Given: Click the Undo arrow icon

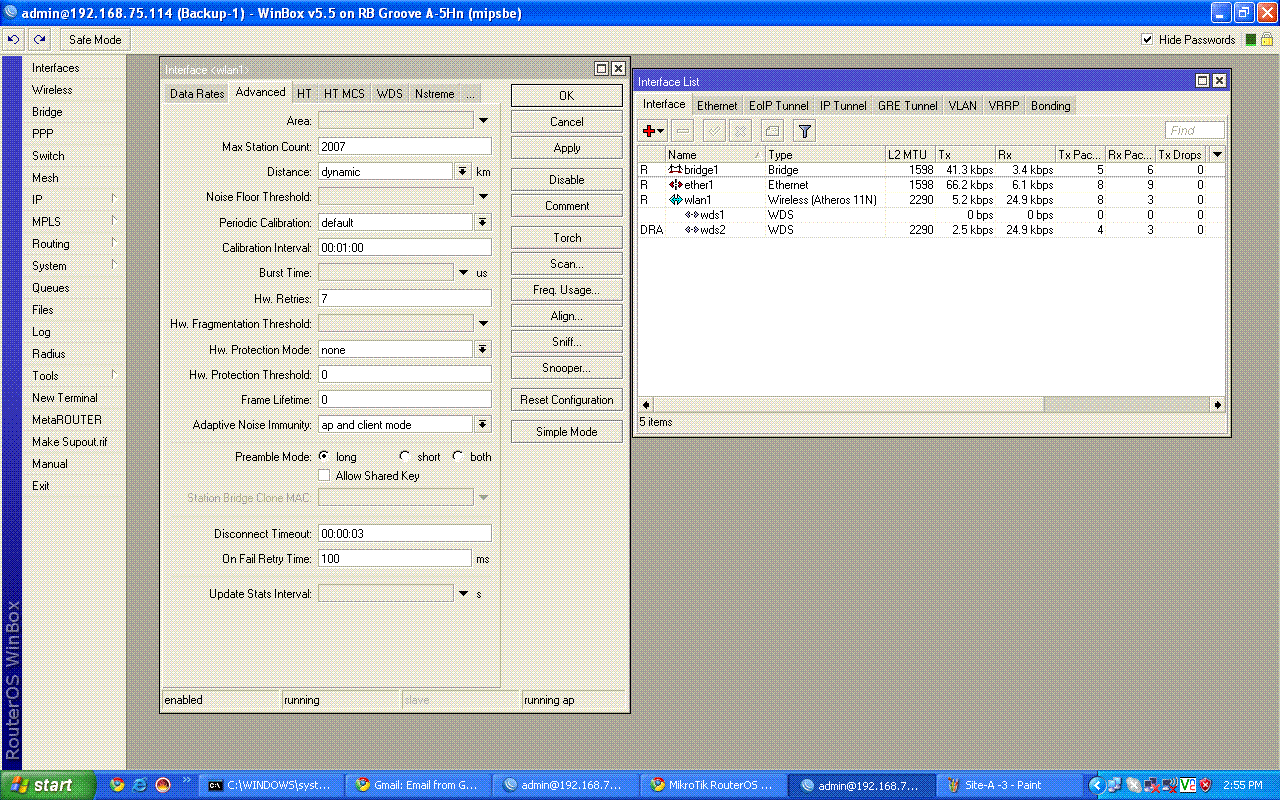Looking at the screenshot, I should [13, 40].
